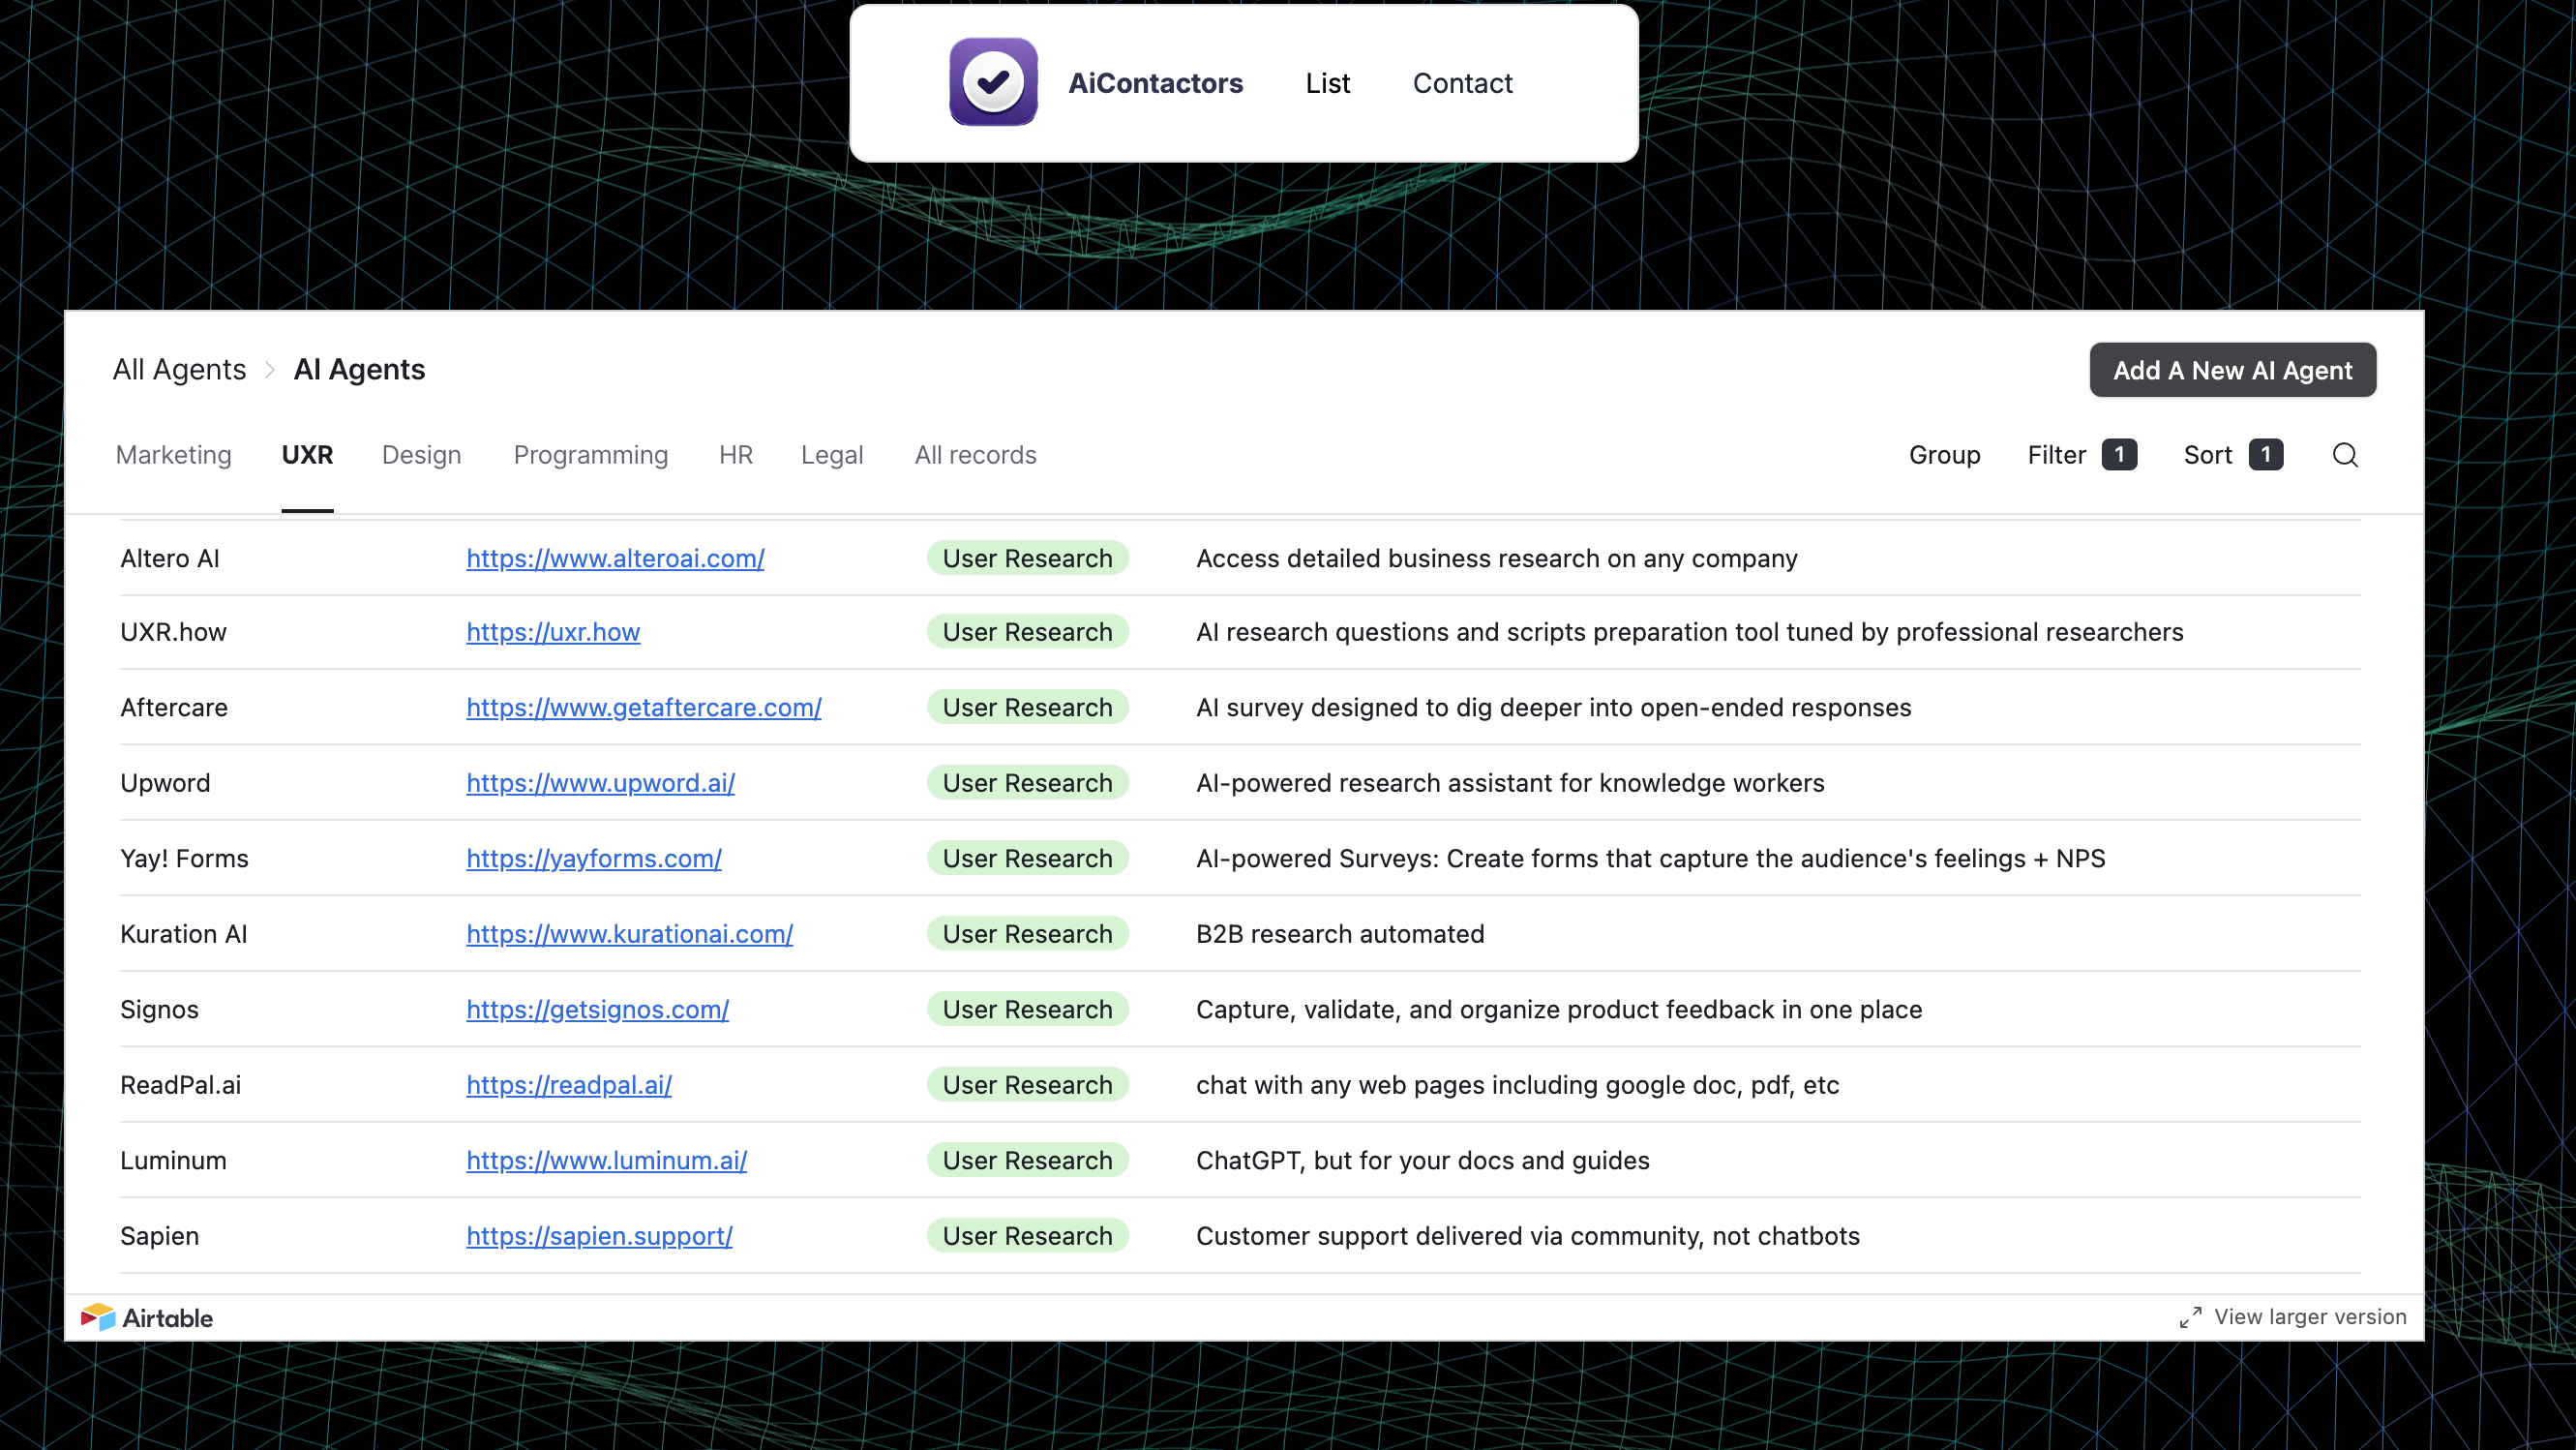Click the AiContactors brand name

point(1155,83)
